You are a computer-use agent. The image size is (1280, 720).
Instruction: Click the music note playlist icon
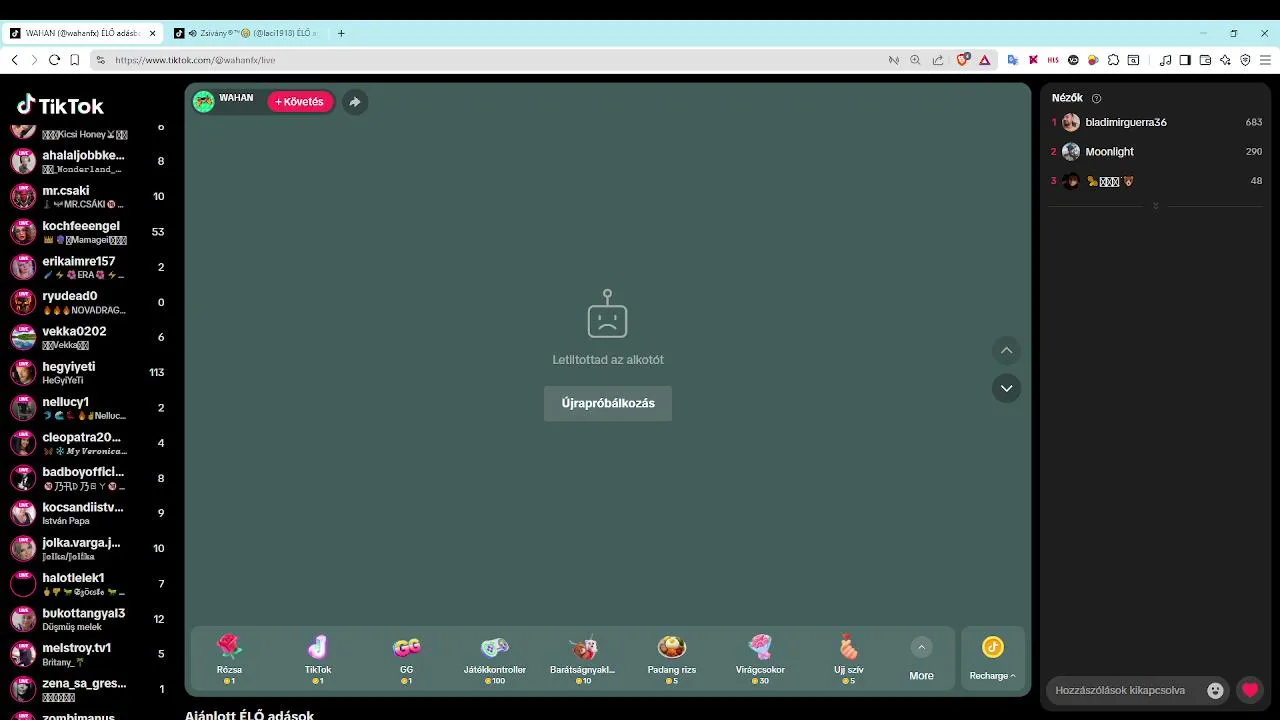pos(1165,60)
